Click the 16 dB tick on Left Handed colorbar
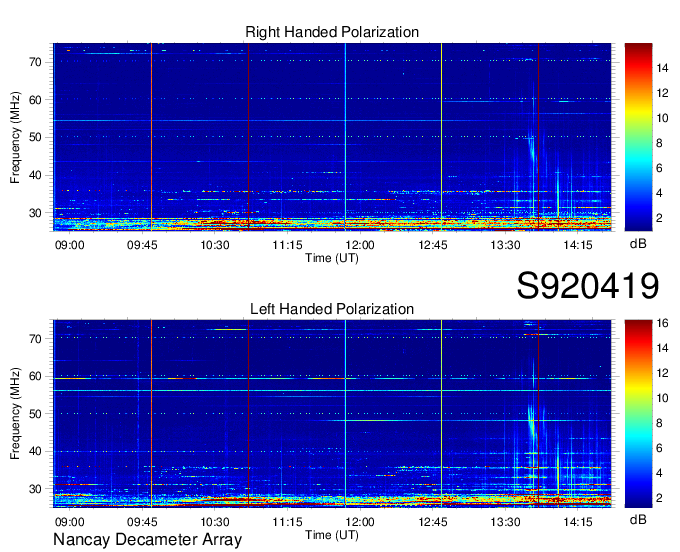680x552 pixels. coord(662,323)
